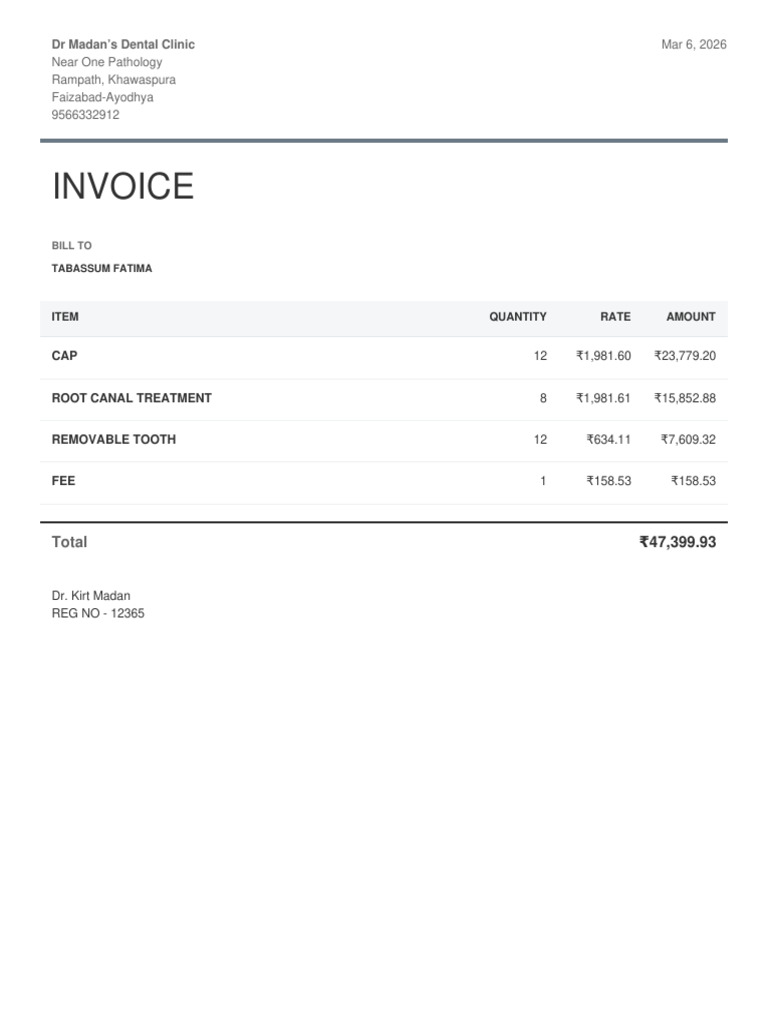Select the customer name TABASSUM FATIMA
The width and height of the screenshot is (768, 1024).
point(102,268)
